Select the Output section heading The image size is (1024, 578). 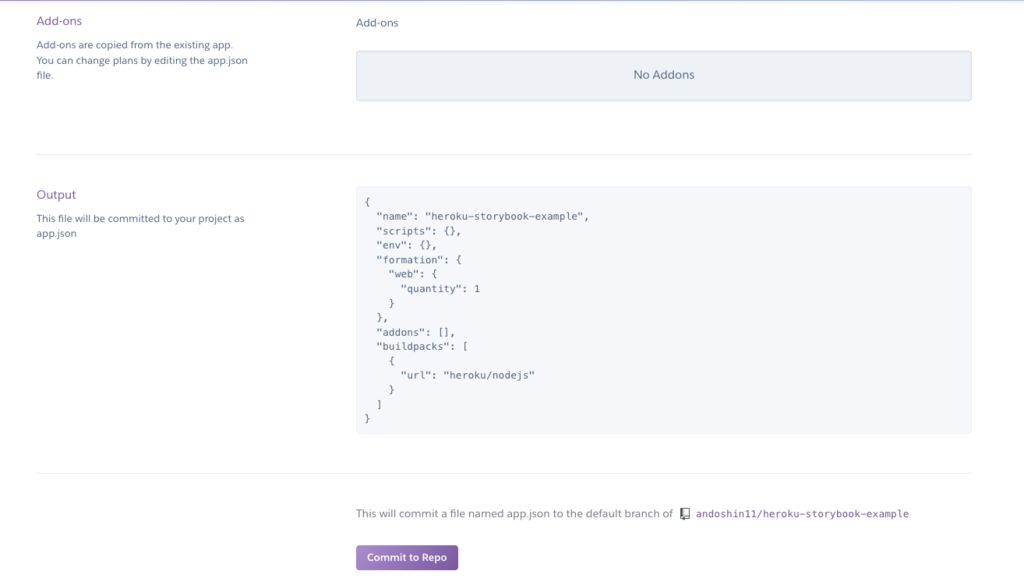[x=56, y=195]
